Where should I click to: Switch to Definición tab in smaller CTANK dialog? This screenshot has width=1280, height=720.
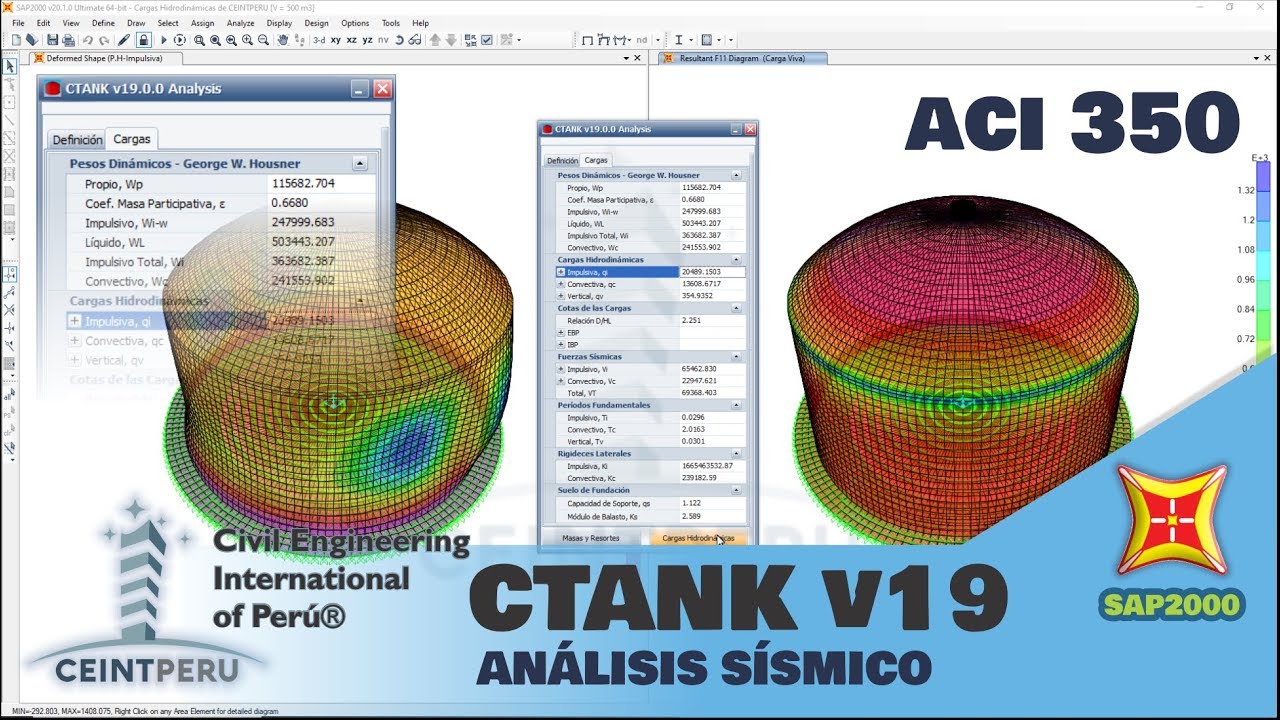coord(562,160)
